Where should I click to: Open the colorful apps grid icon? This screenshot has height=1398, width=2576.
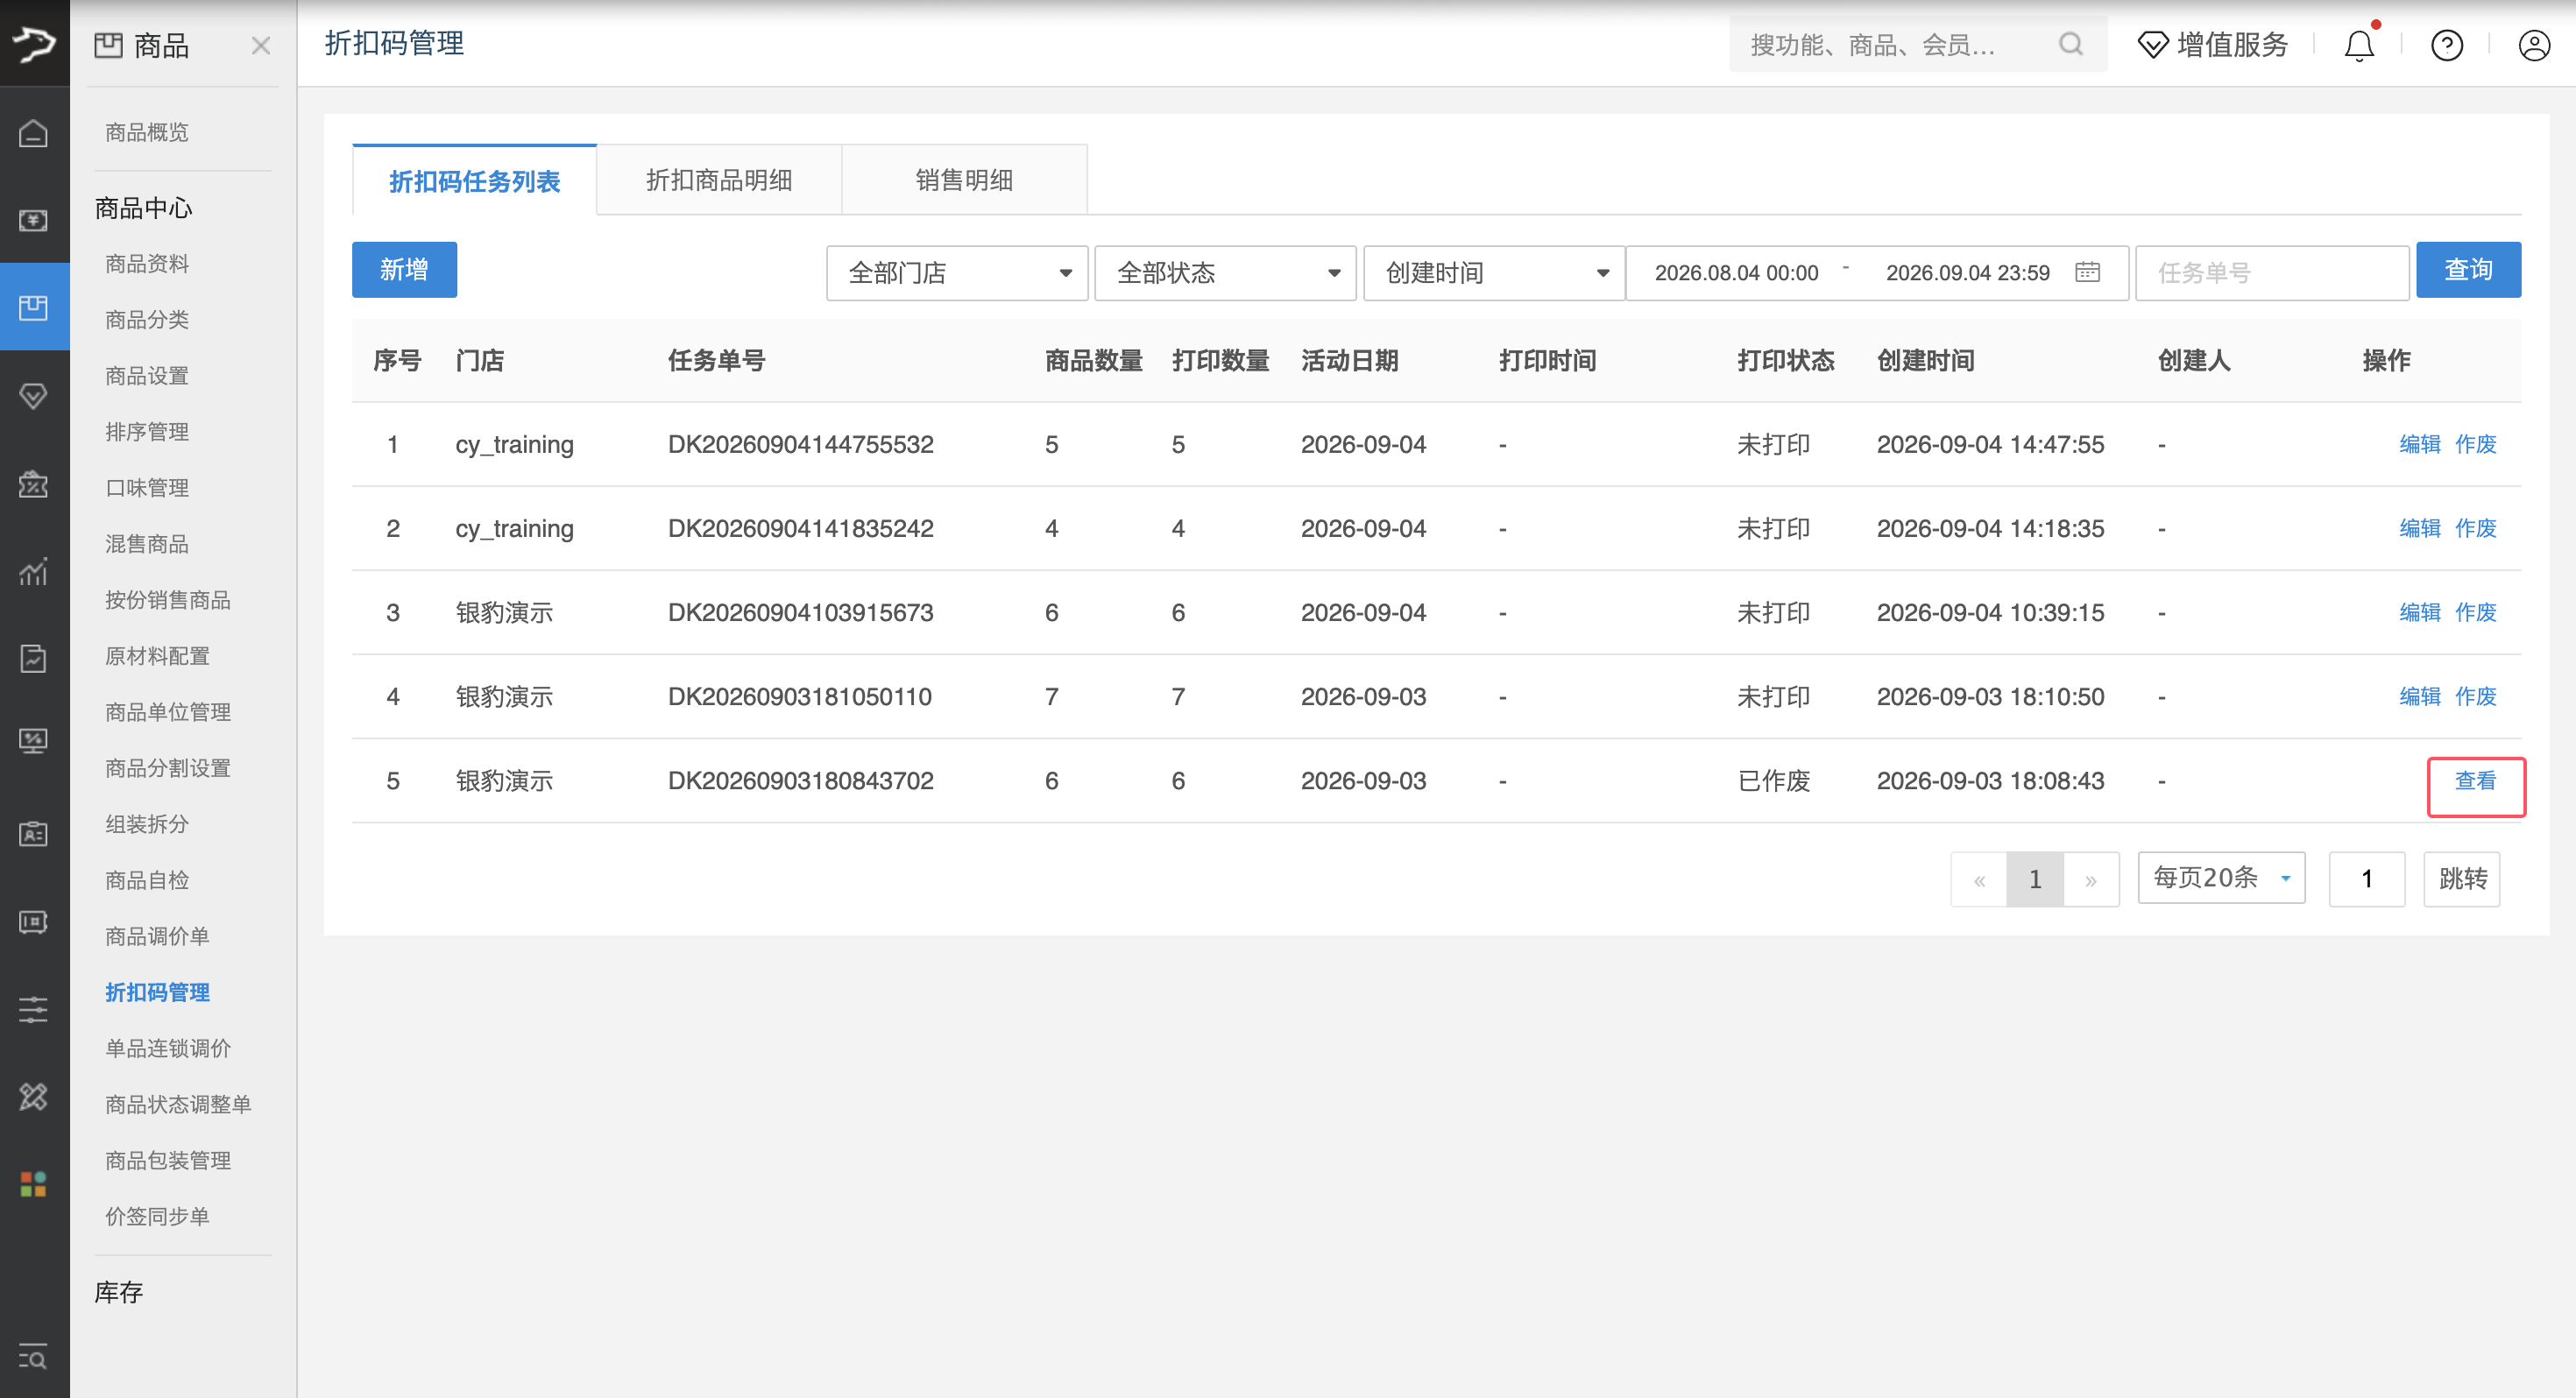click(x=34, y=1184)
